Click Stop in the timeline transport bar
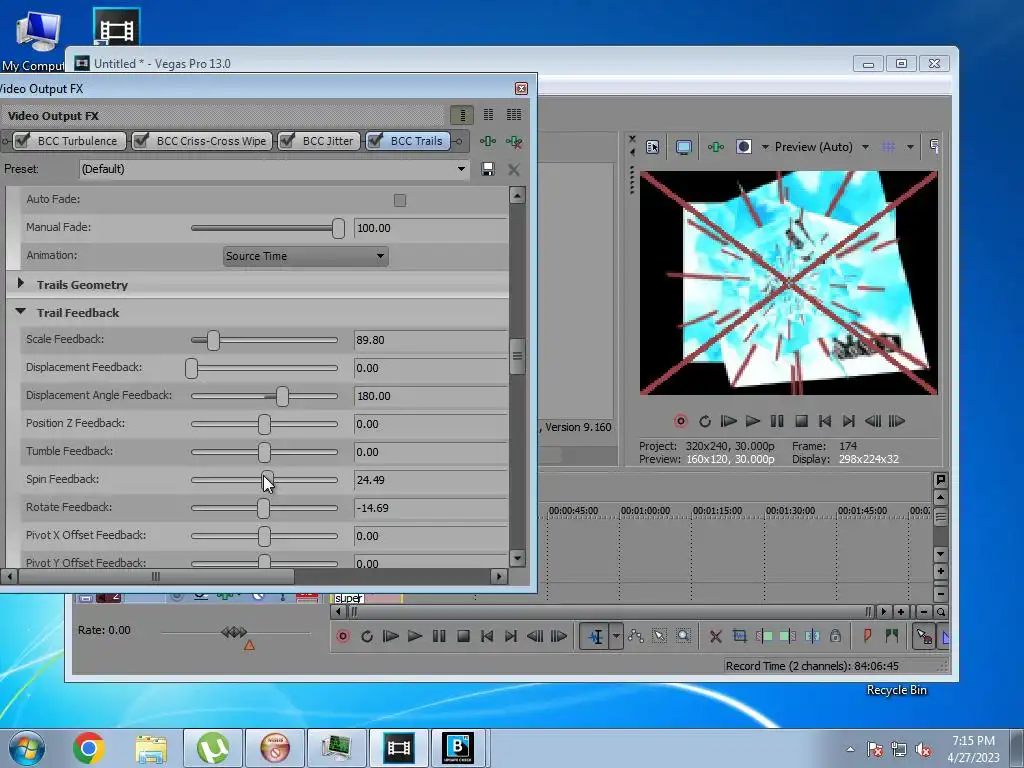Image resolution: width=1024 pixels, height=768 pixels. (x=463, y=636)
